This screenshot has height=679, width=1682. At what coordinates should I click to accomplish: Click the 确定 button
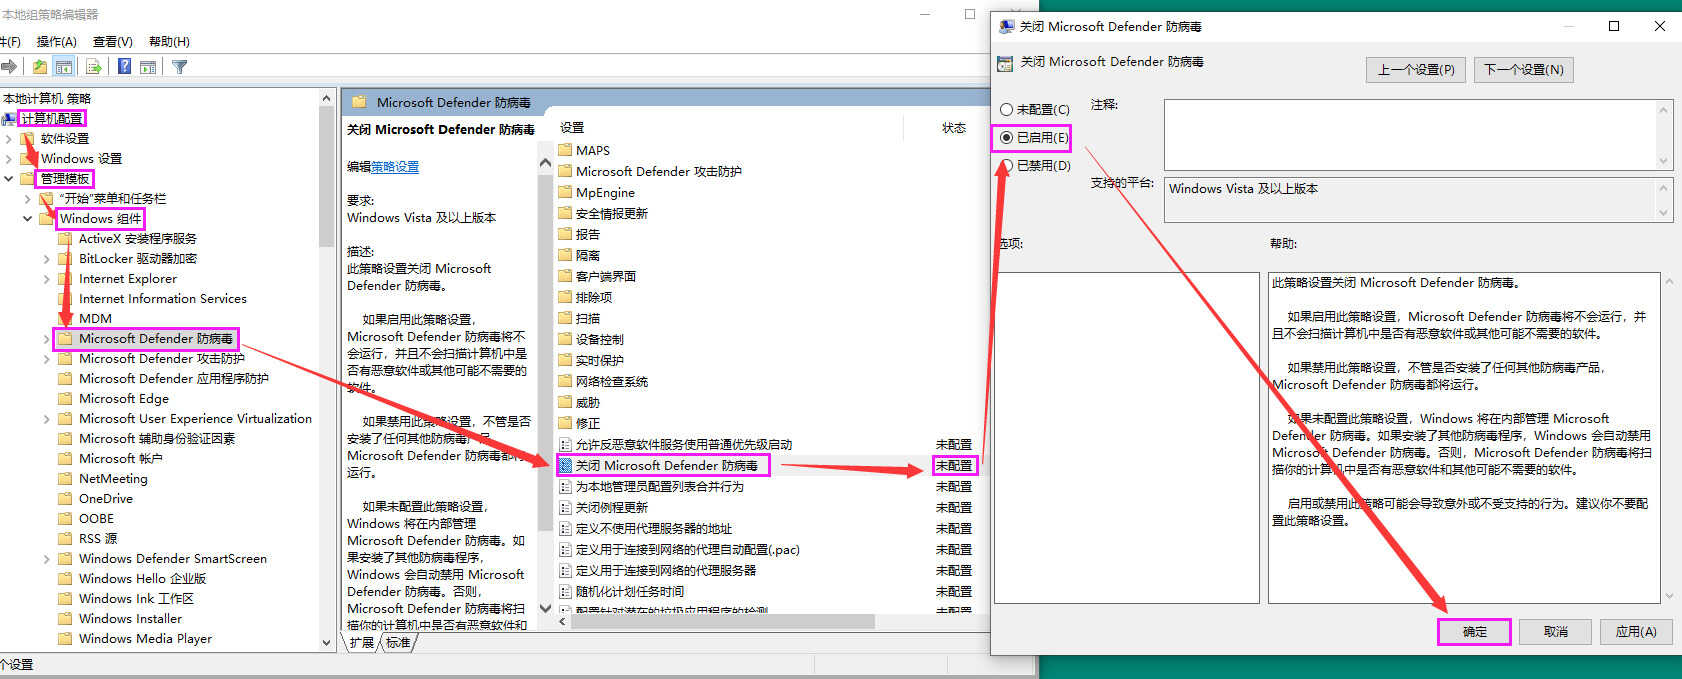(x=1474, y=632)
